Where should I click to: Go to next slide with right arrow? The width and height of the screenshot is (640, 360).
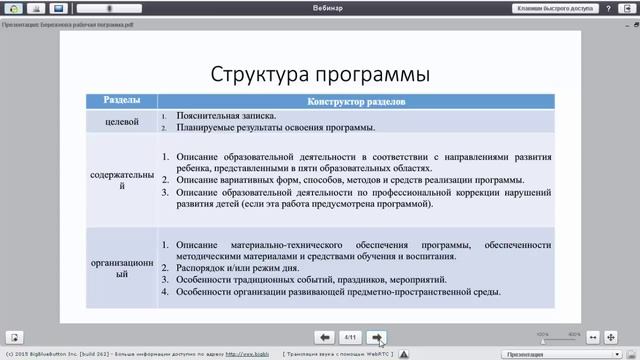(376, 337)
